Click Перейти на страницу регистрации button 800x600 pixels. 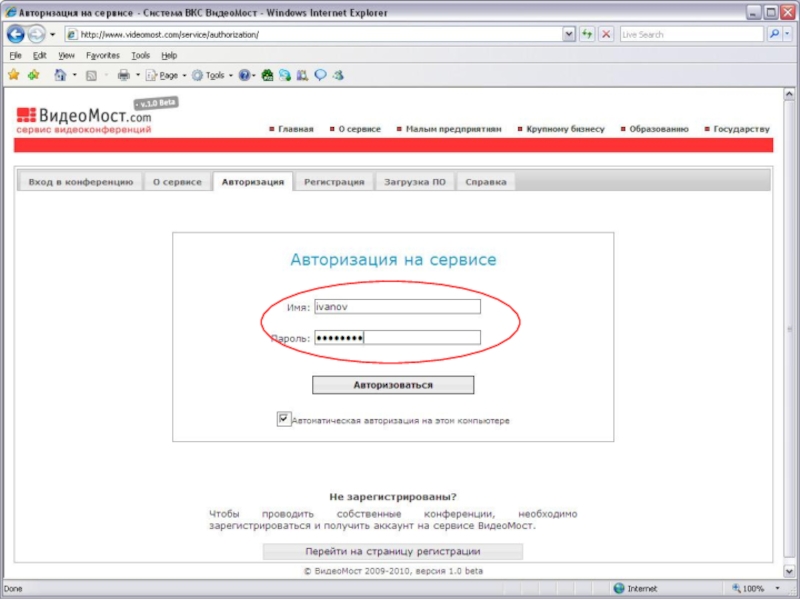(393, 552)
